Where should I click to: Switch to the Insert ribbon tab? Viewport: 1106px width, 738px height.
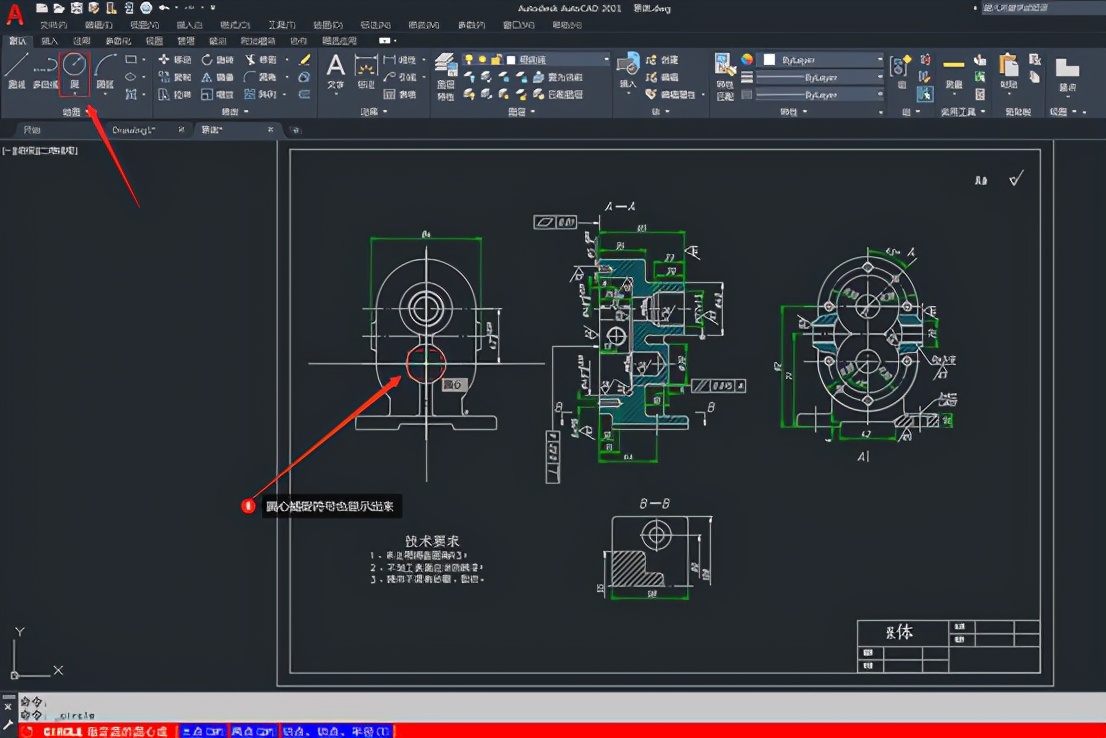click(x=48, y=41)
